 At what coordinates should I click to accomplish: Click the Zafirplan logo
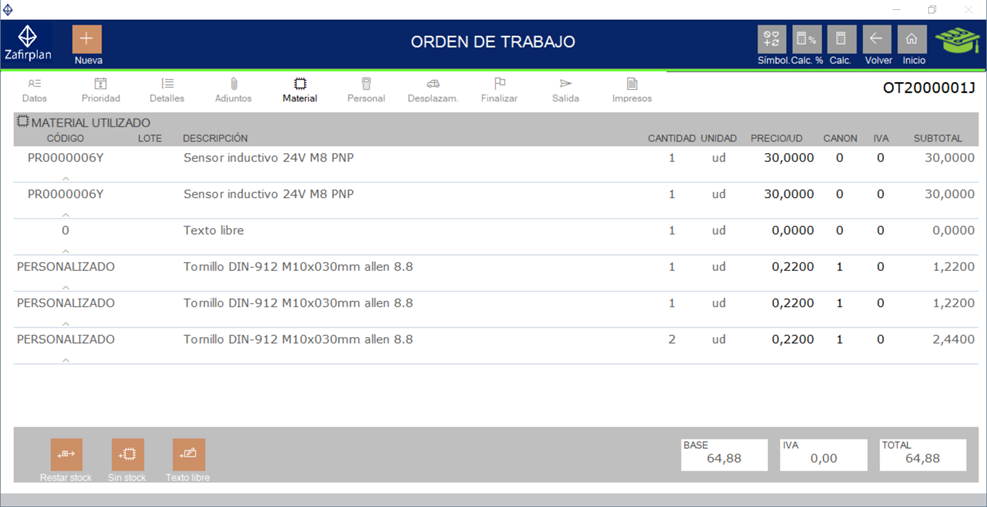coord(34,44)
